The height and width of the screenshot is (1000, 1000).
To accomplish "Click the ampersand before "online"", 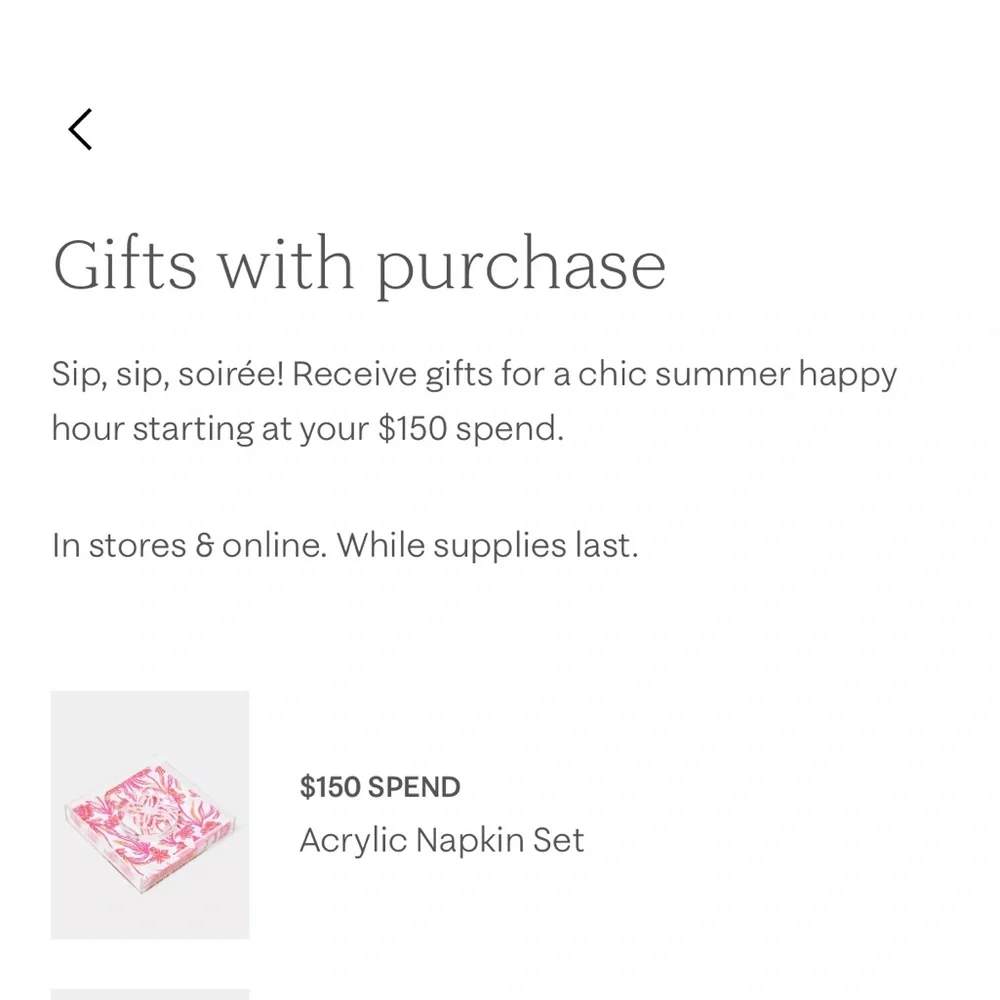I will (x=205, y=547).
